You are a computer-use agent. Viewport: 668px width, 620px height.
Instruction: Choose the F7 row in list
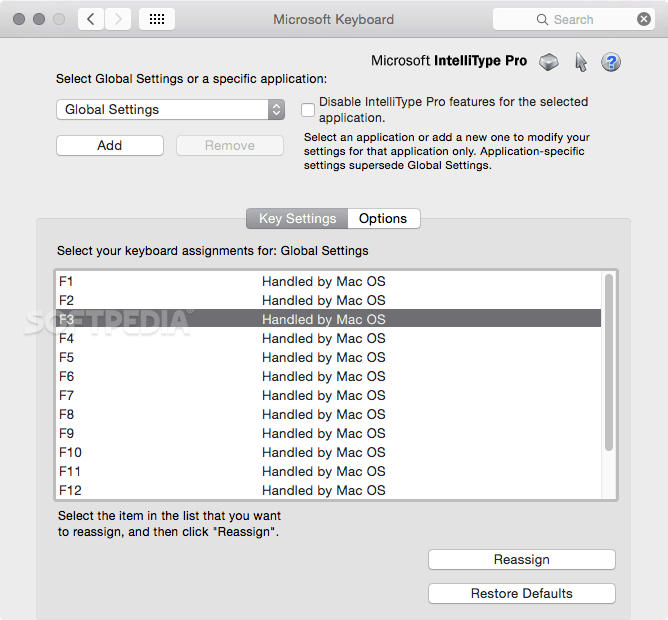(x=328, y=395)
